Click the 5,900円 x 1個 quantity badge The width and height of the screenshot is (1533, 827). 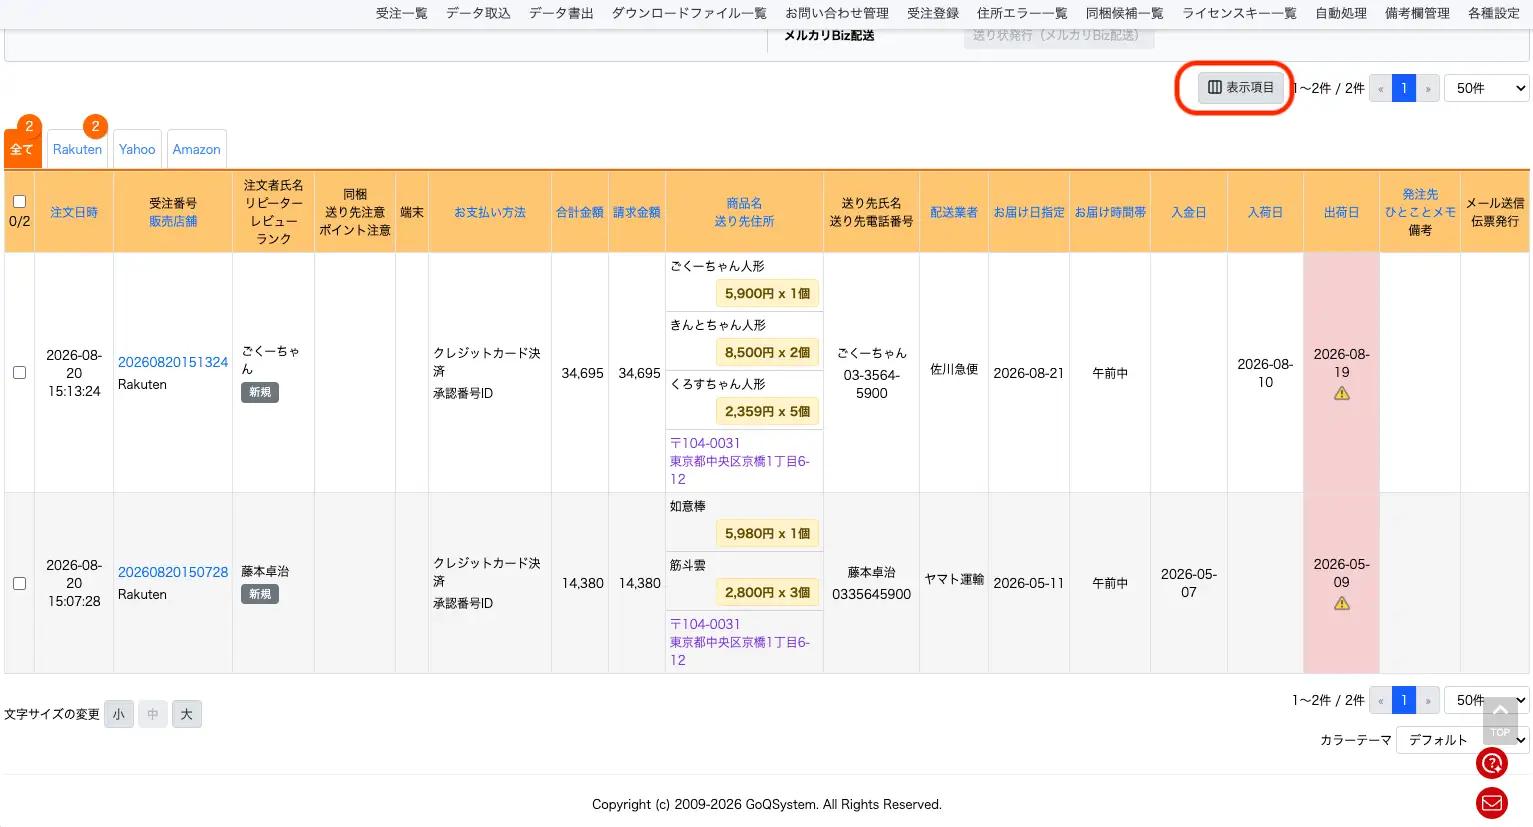(767, 293)
